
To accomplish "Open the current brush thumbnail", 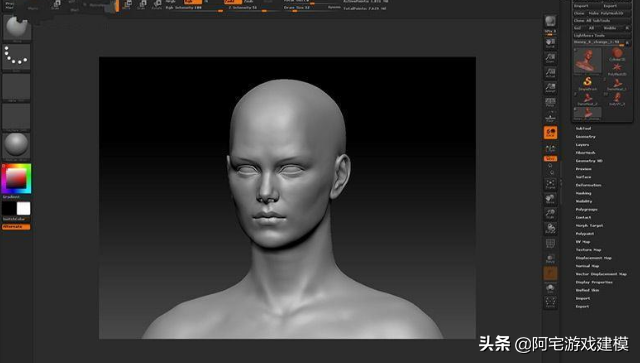I will [x=16, y=28].
